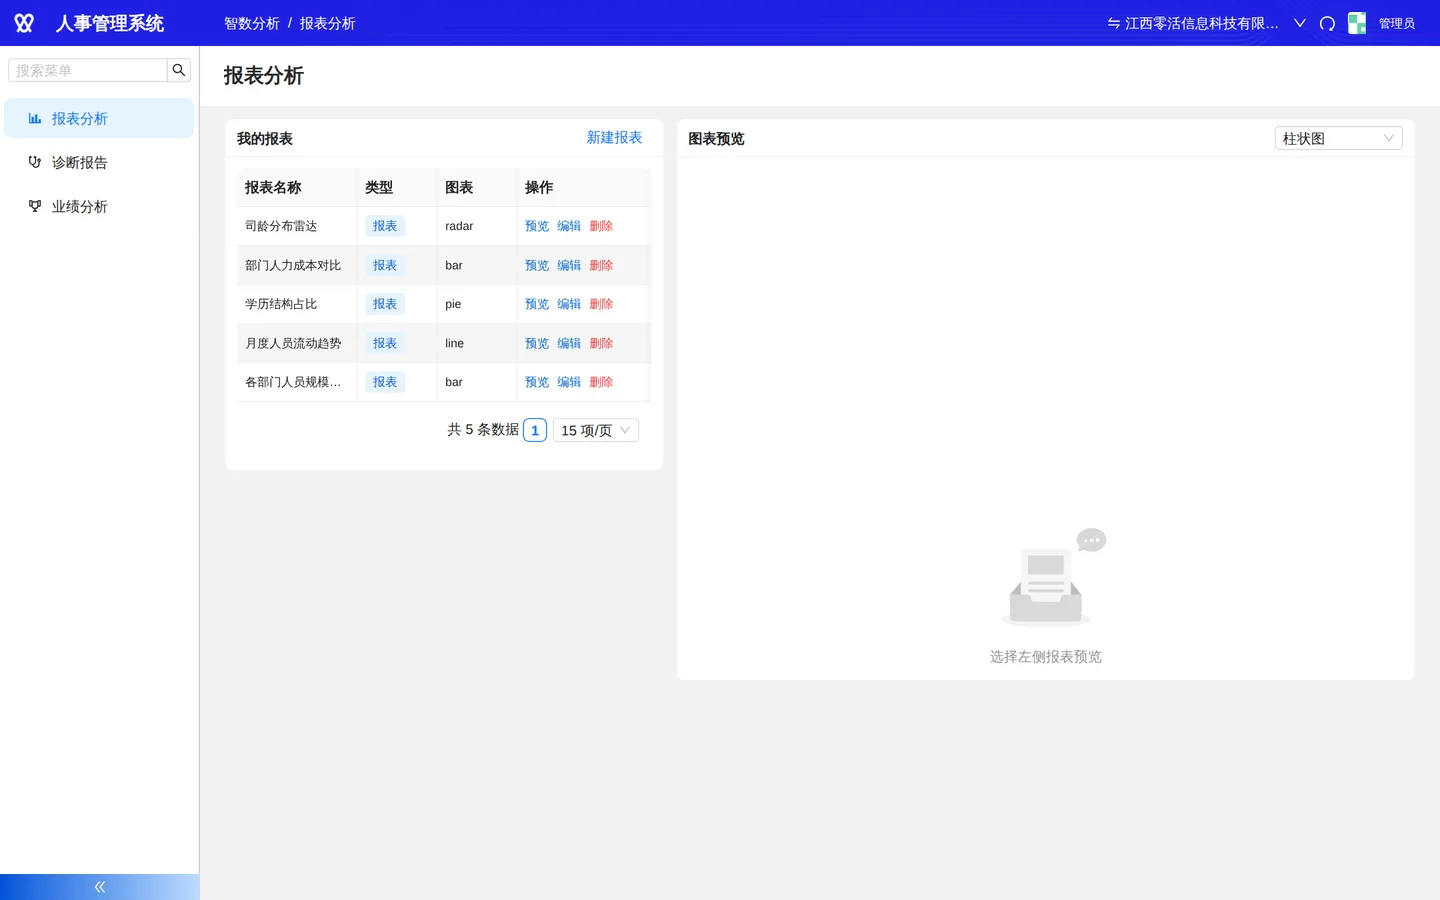This screenshot has width=1440, height=900.
Task: Focus the 搜索菜单 search input
Action: click(88, 70)
